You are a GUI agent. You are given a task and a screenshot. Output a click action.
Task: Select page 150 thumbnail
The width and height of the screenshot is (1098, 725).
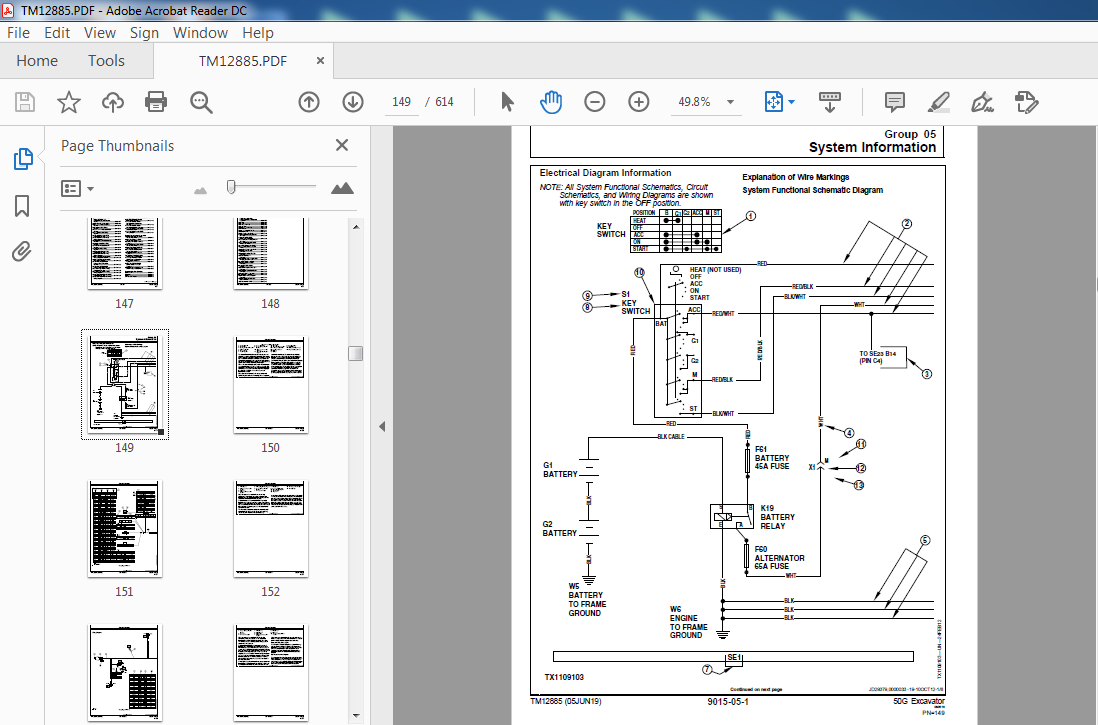point(271,385)
